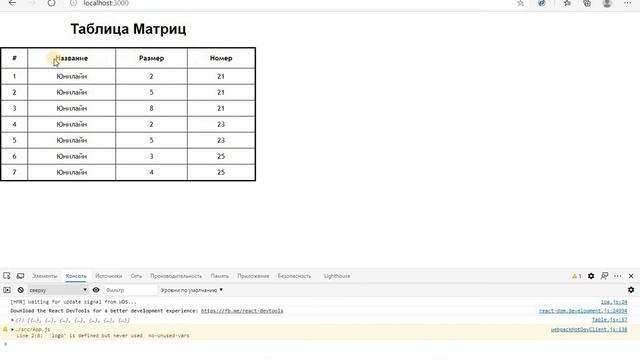Go back with the browser back arrow

12,3
